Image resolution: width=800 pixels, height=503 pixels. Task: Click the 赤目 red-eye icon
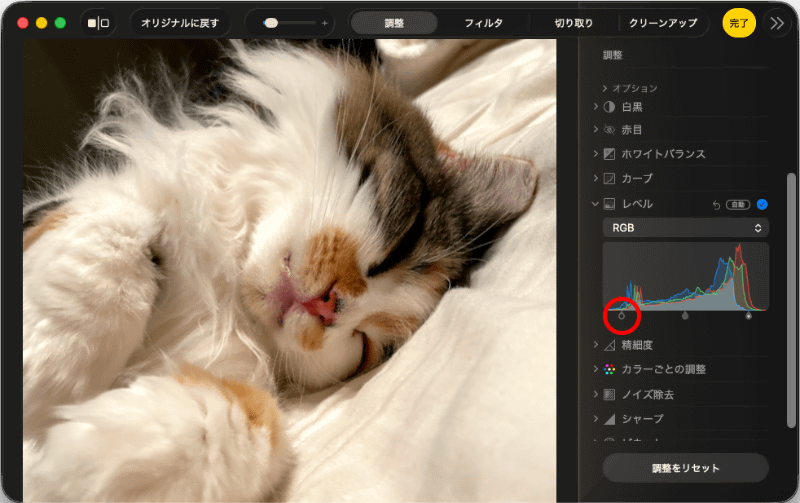coord(609,130)
